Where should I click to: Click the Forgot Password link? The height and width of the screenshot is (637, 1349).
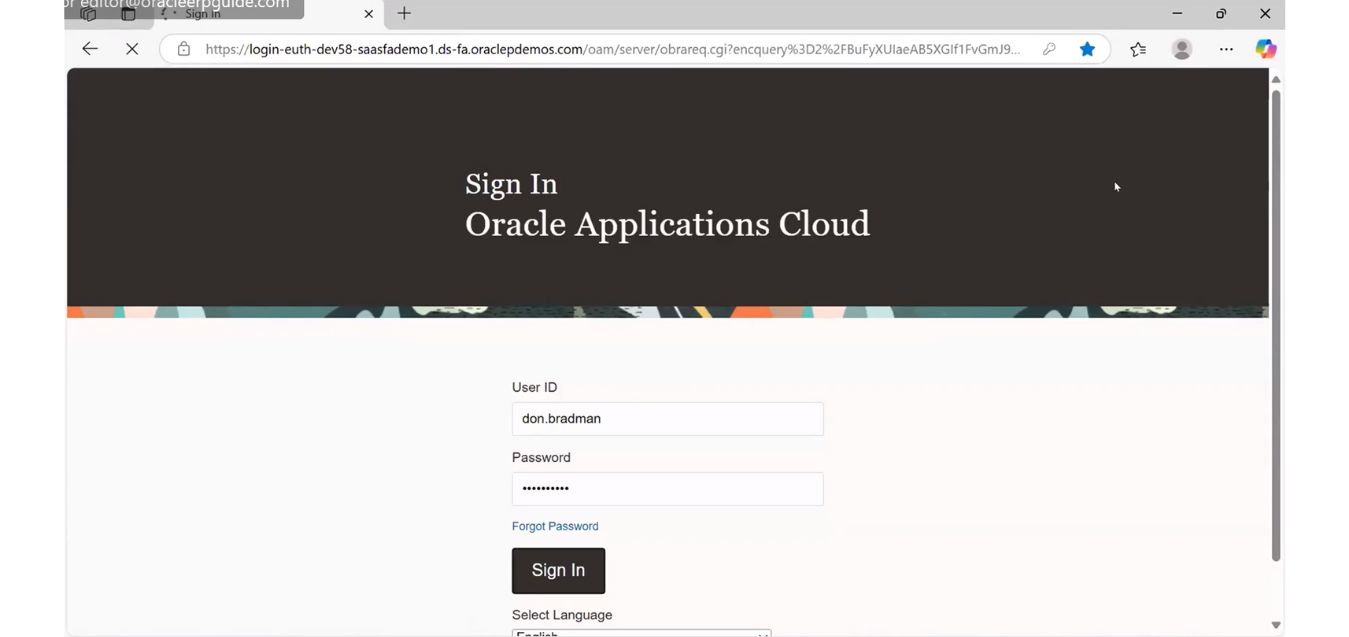555,525
